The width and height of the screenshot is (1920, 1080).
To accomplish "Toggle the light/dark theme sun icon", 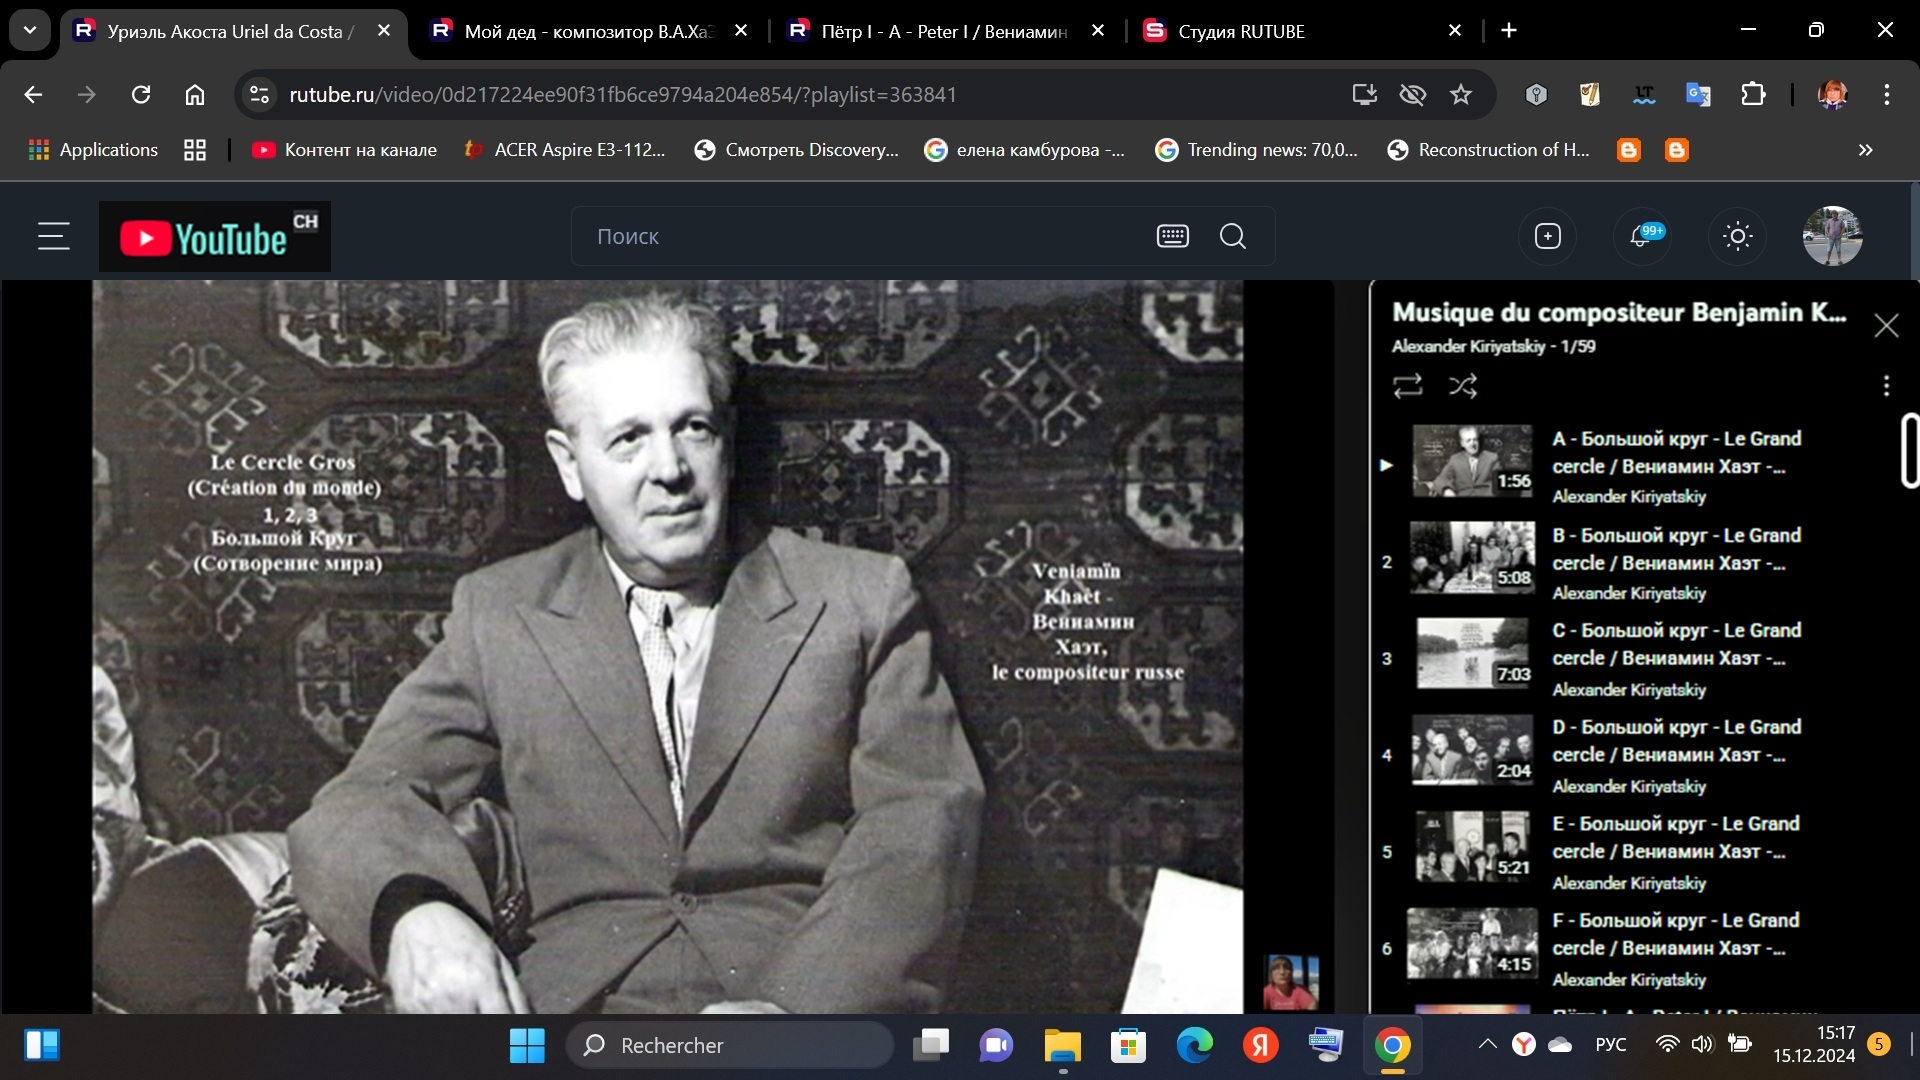I will tap(1737, 237).
